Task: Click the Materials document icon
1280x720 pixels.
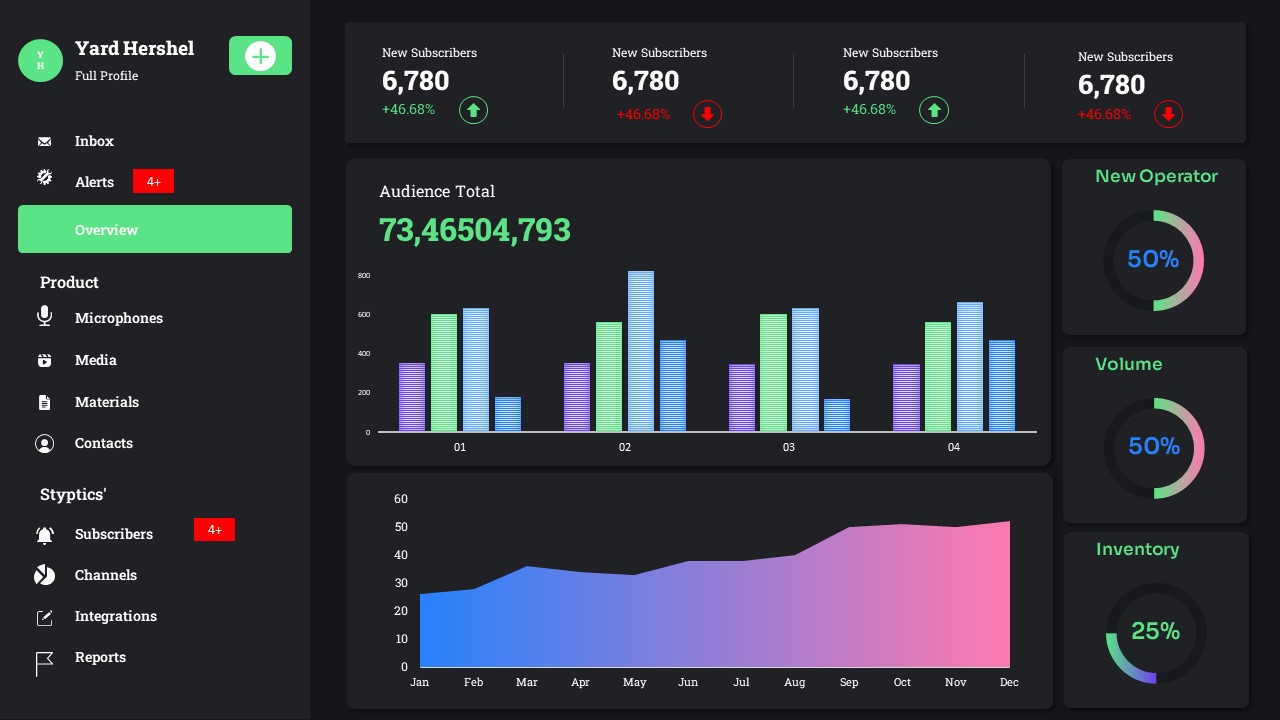Action: 44,402
